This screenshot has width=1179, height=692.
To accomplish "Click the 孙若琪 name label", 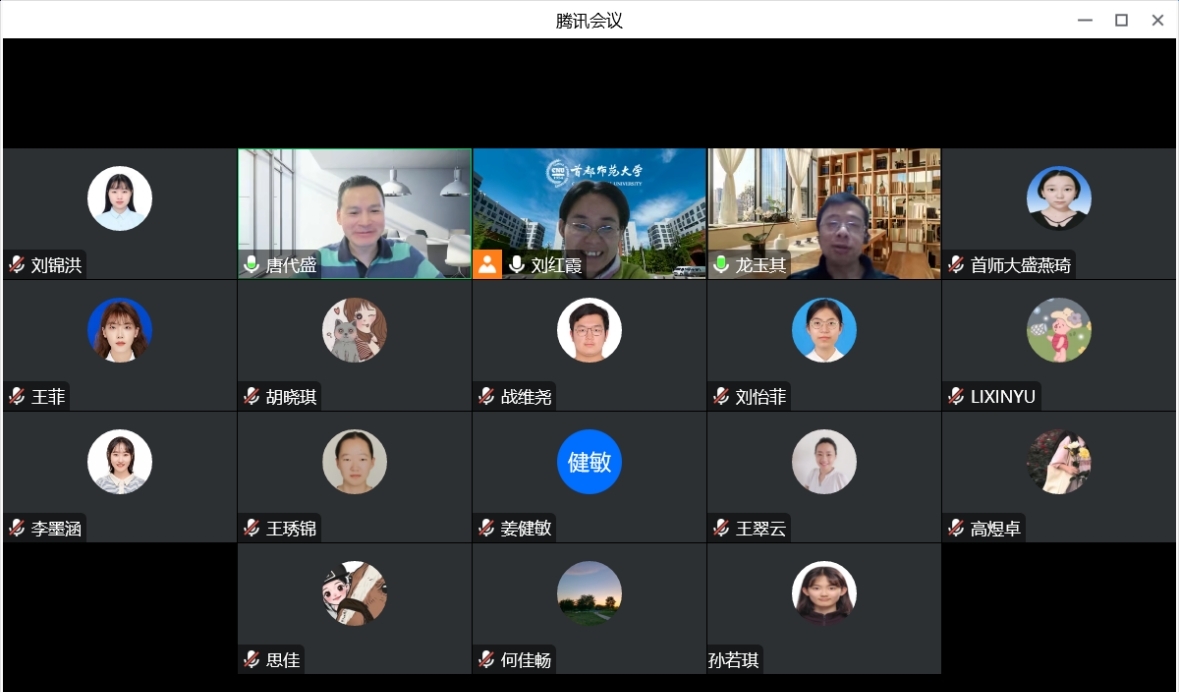I will pos(734,660).
